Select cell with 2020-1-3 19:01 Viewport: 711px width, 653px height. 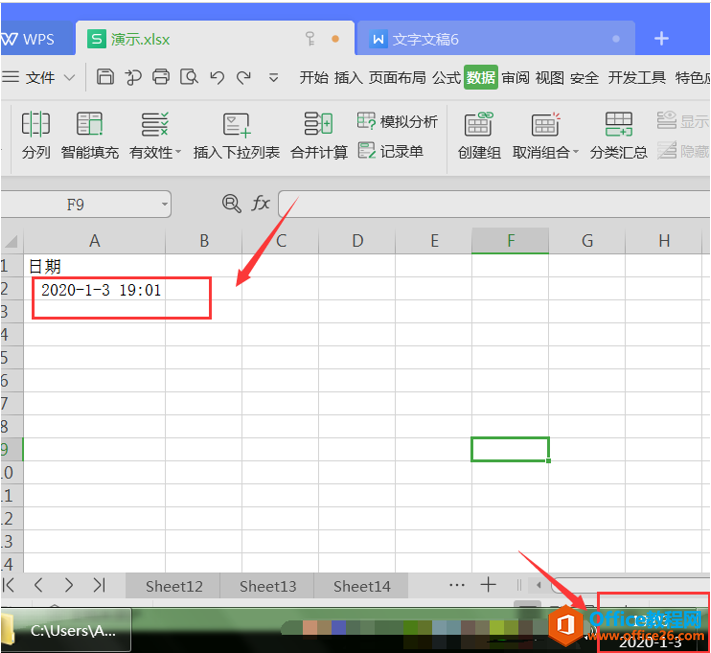click(94, 289)
